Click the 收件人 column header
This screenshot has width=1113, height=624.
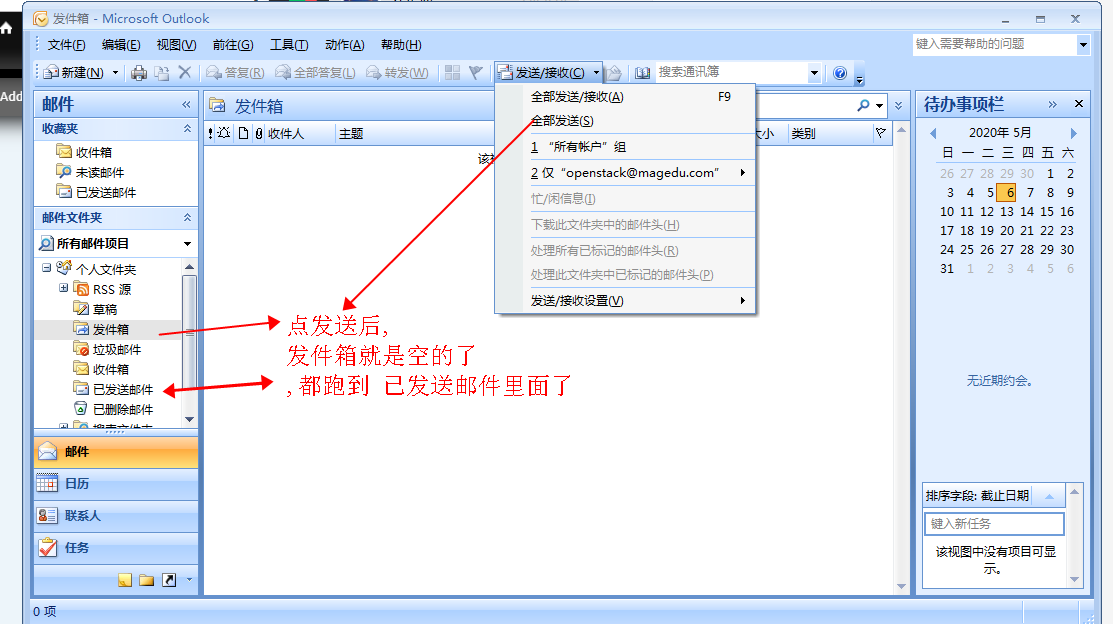point(299,133)
